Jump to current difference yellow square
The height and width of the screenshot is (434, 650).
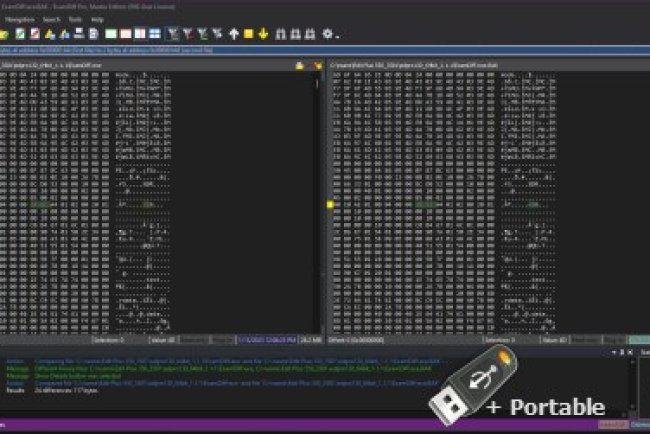point(248,34)
